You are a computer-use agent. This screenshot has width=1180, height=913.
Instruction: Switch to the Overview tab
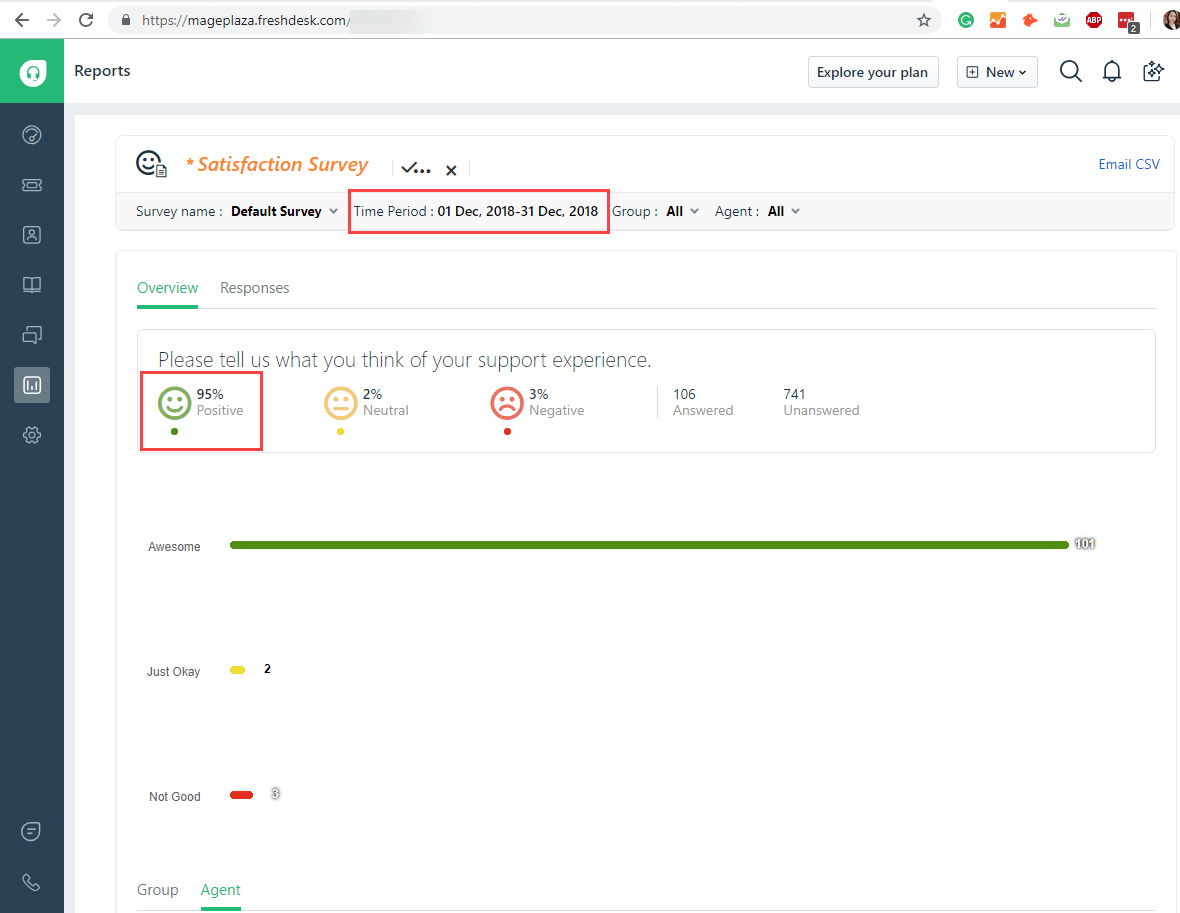point(167,288)
